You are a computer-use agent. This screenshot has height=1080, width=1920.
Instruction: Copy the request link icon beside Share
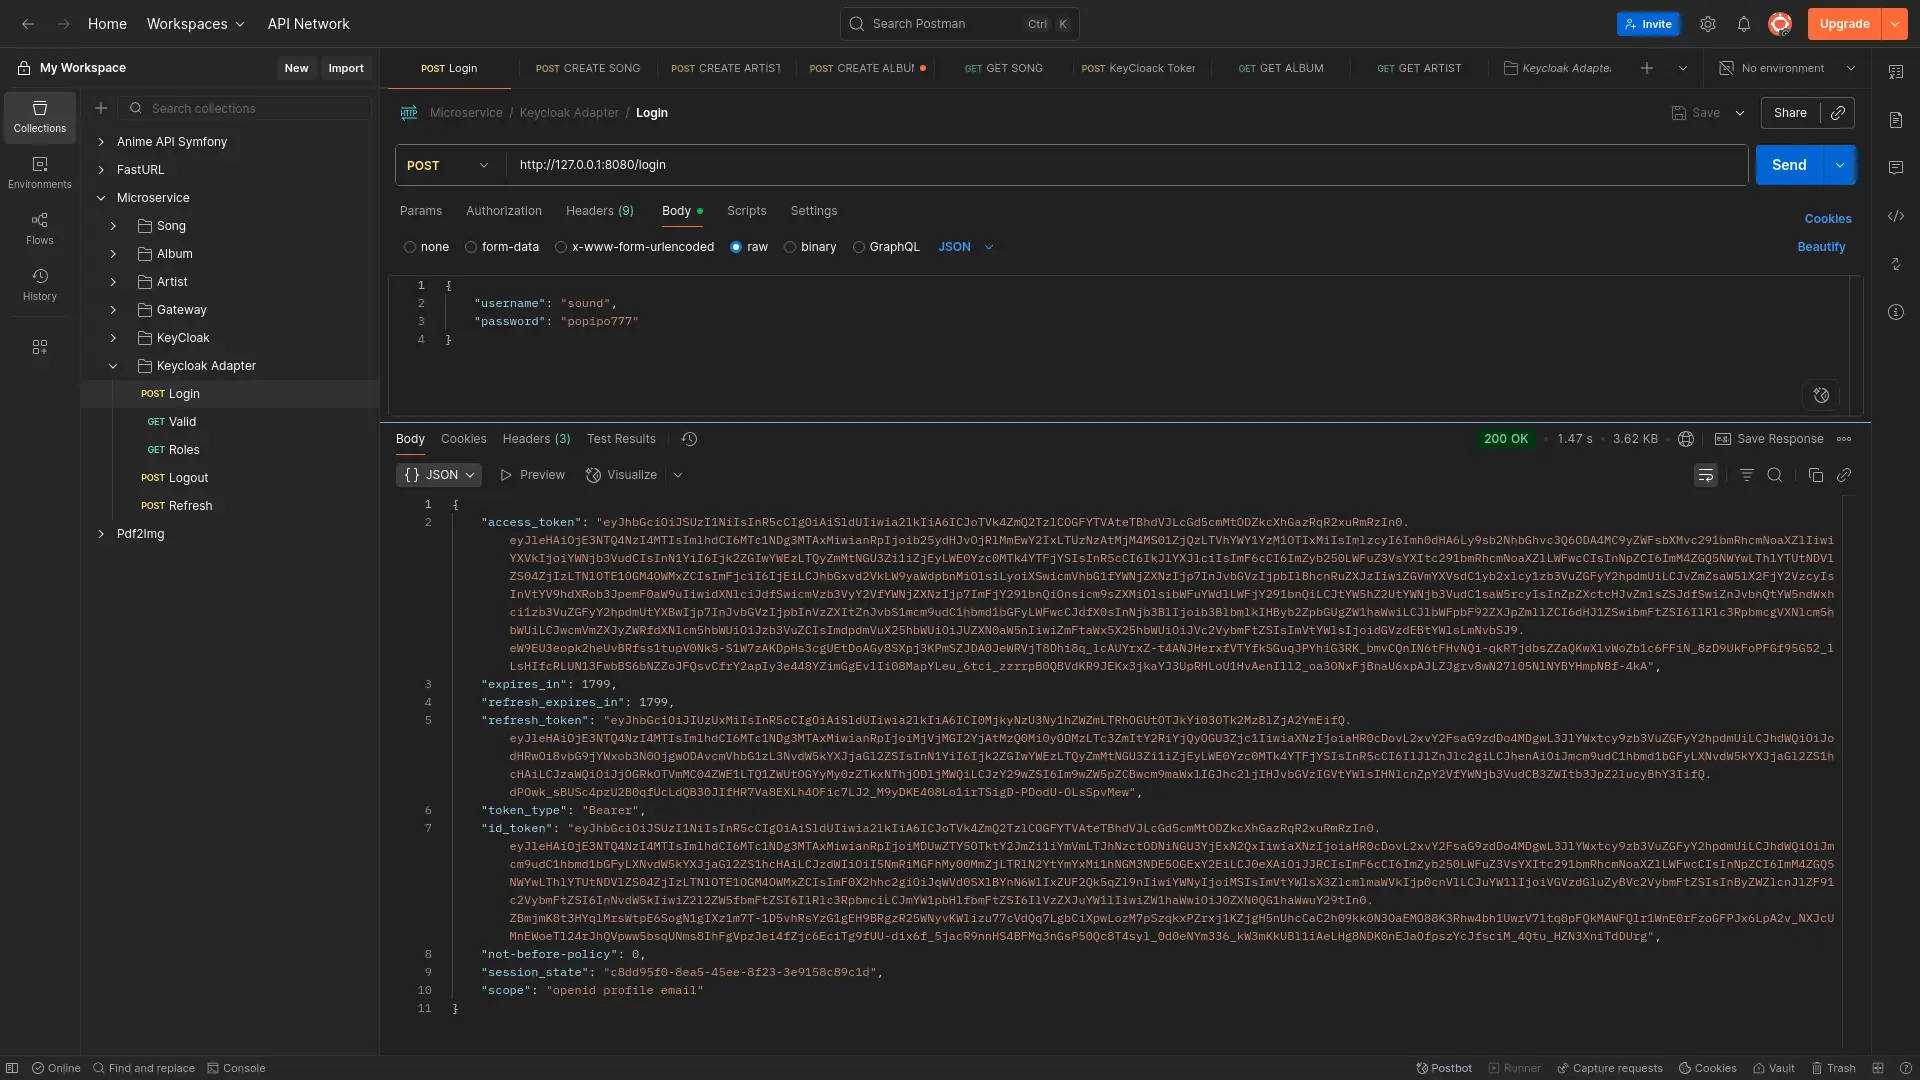1838,113
